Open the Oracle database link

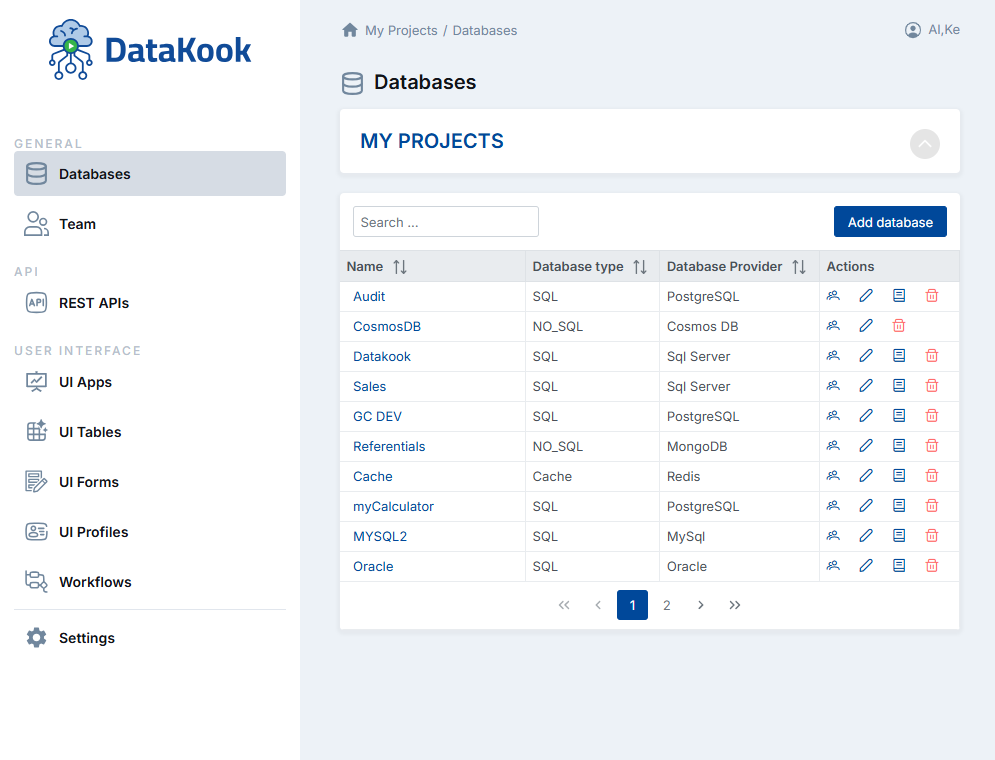pyautogui.click(x=373, y=566)
